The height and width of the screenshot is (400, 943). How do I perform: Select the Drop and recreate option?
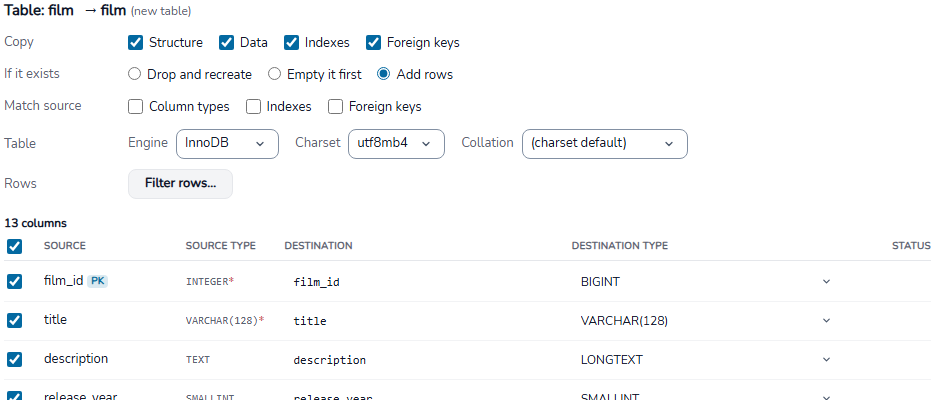[x=135, y=74]
